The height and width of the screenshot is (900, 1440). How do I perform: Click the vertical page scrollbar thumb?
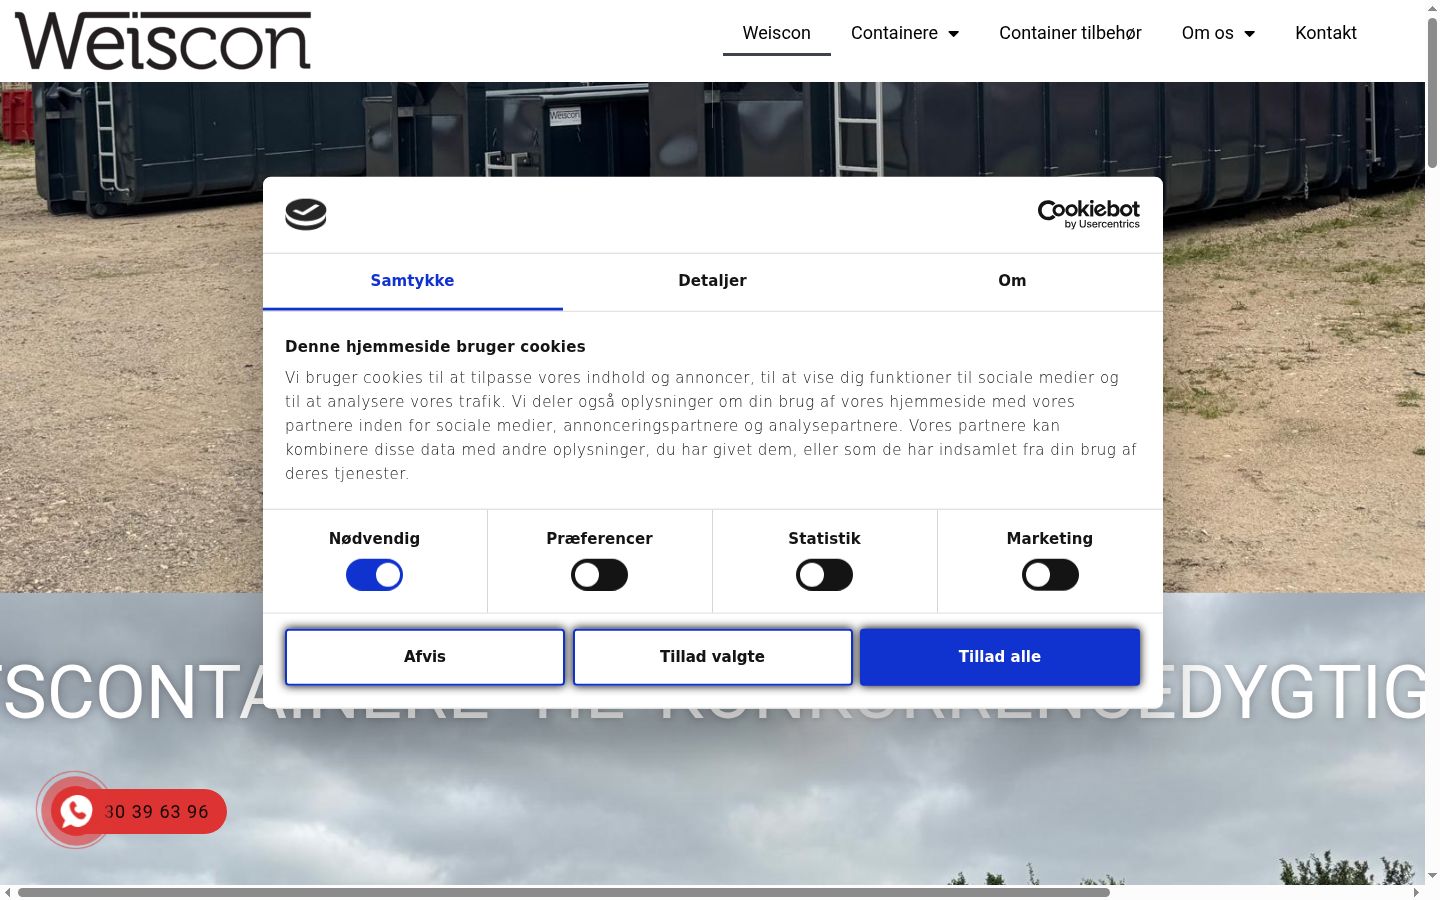tap(1432, 92)
